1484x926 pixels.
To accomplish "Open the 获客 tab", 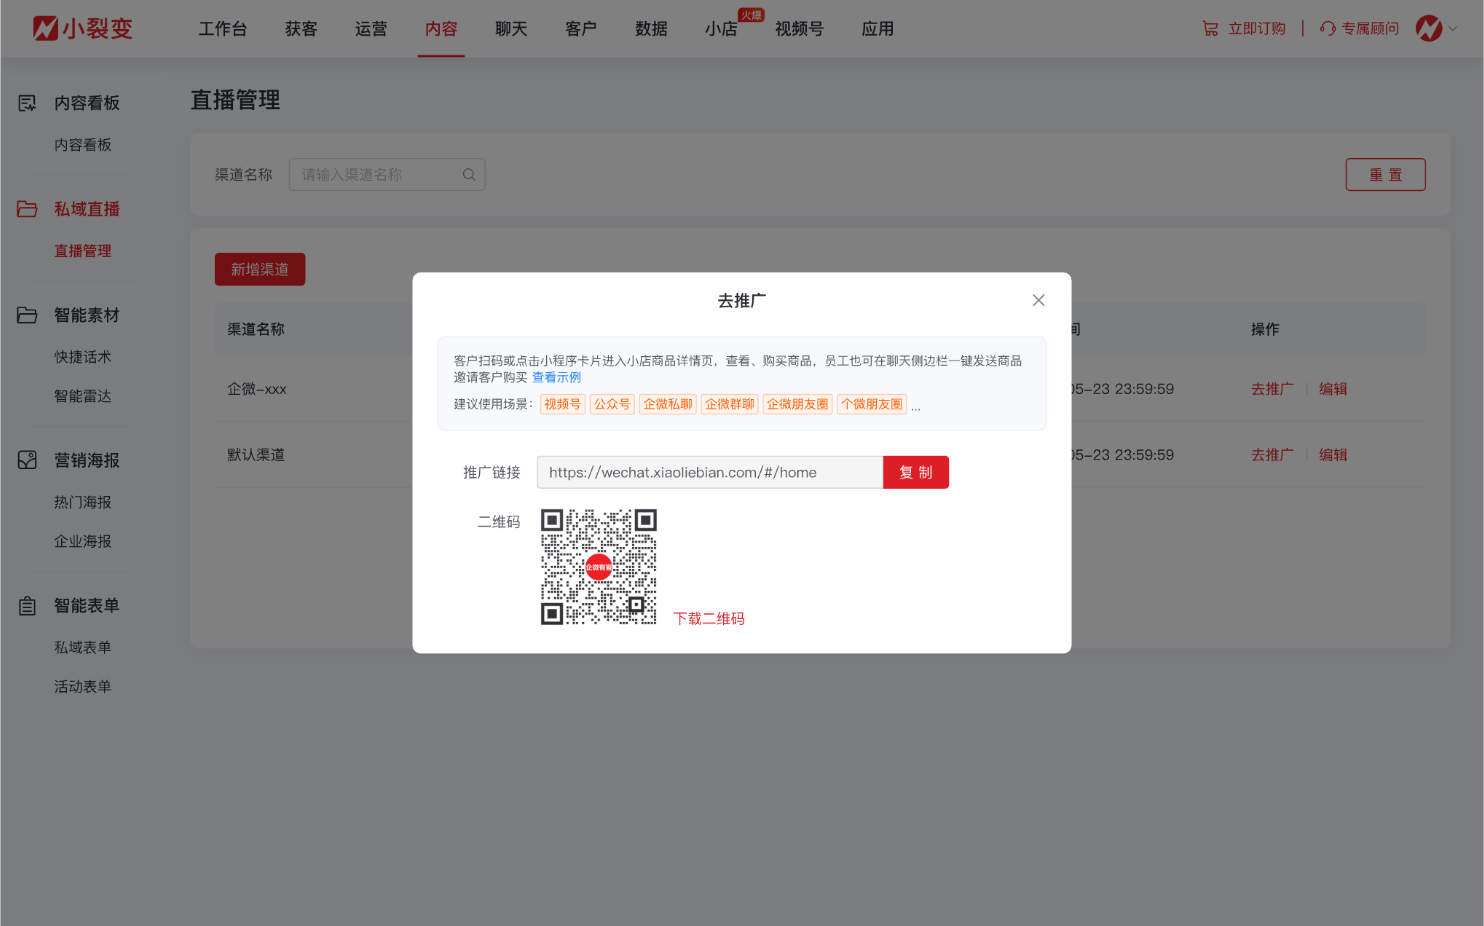I will pos(301,29).
